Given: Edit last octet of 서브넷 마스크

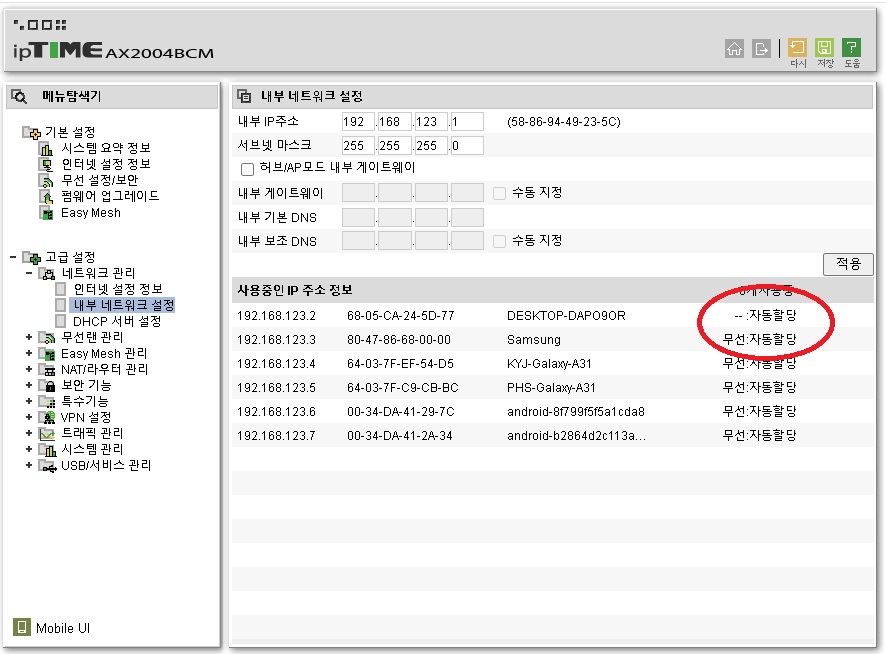Looking at the screenshot, I should click(467, 146).
